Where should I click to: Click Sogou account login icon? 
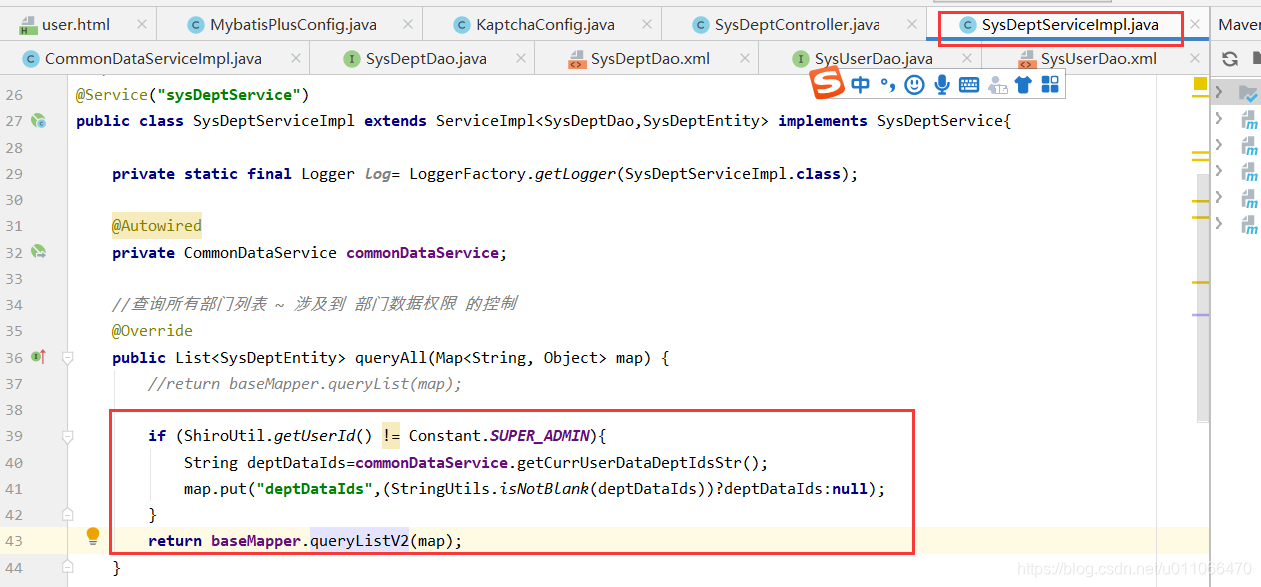(x=996, y=85)
